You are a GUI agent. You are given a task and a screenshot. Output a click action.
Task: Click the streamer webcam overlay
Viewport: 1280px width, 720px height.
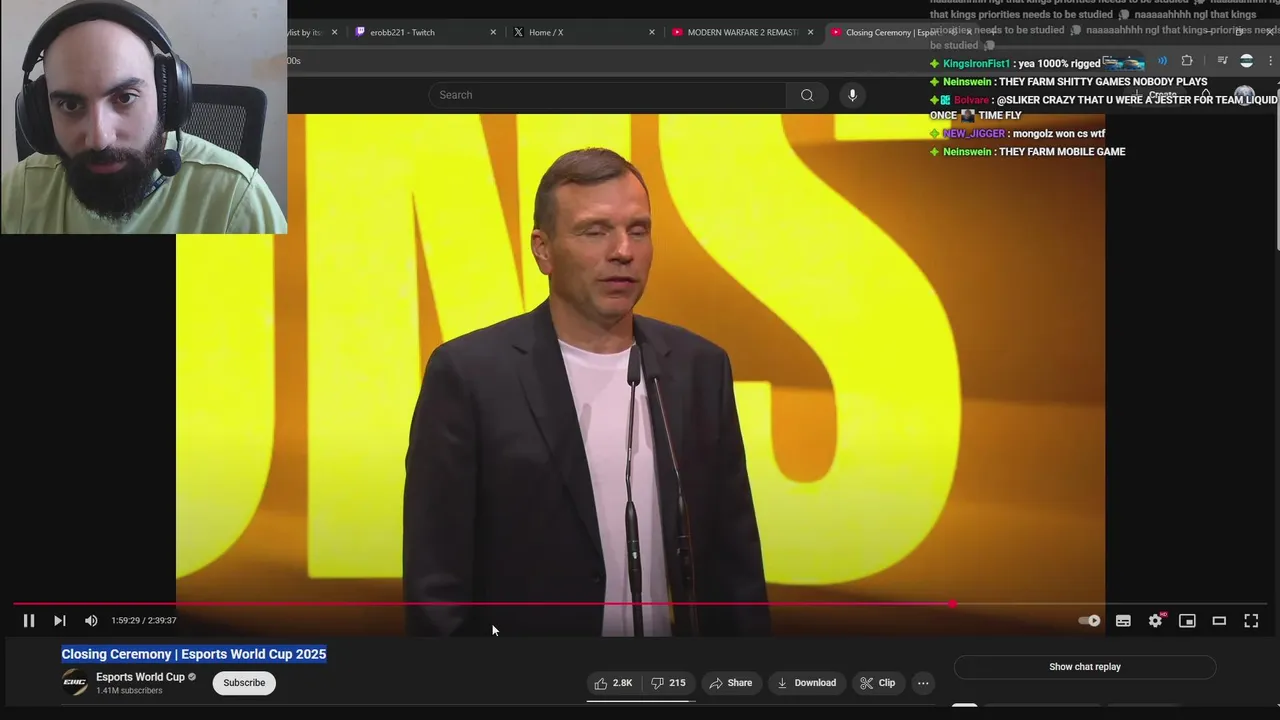144,117
